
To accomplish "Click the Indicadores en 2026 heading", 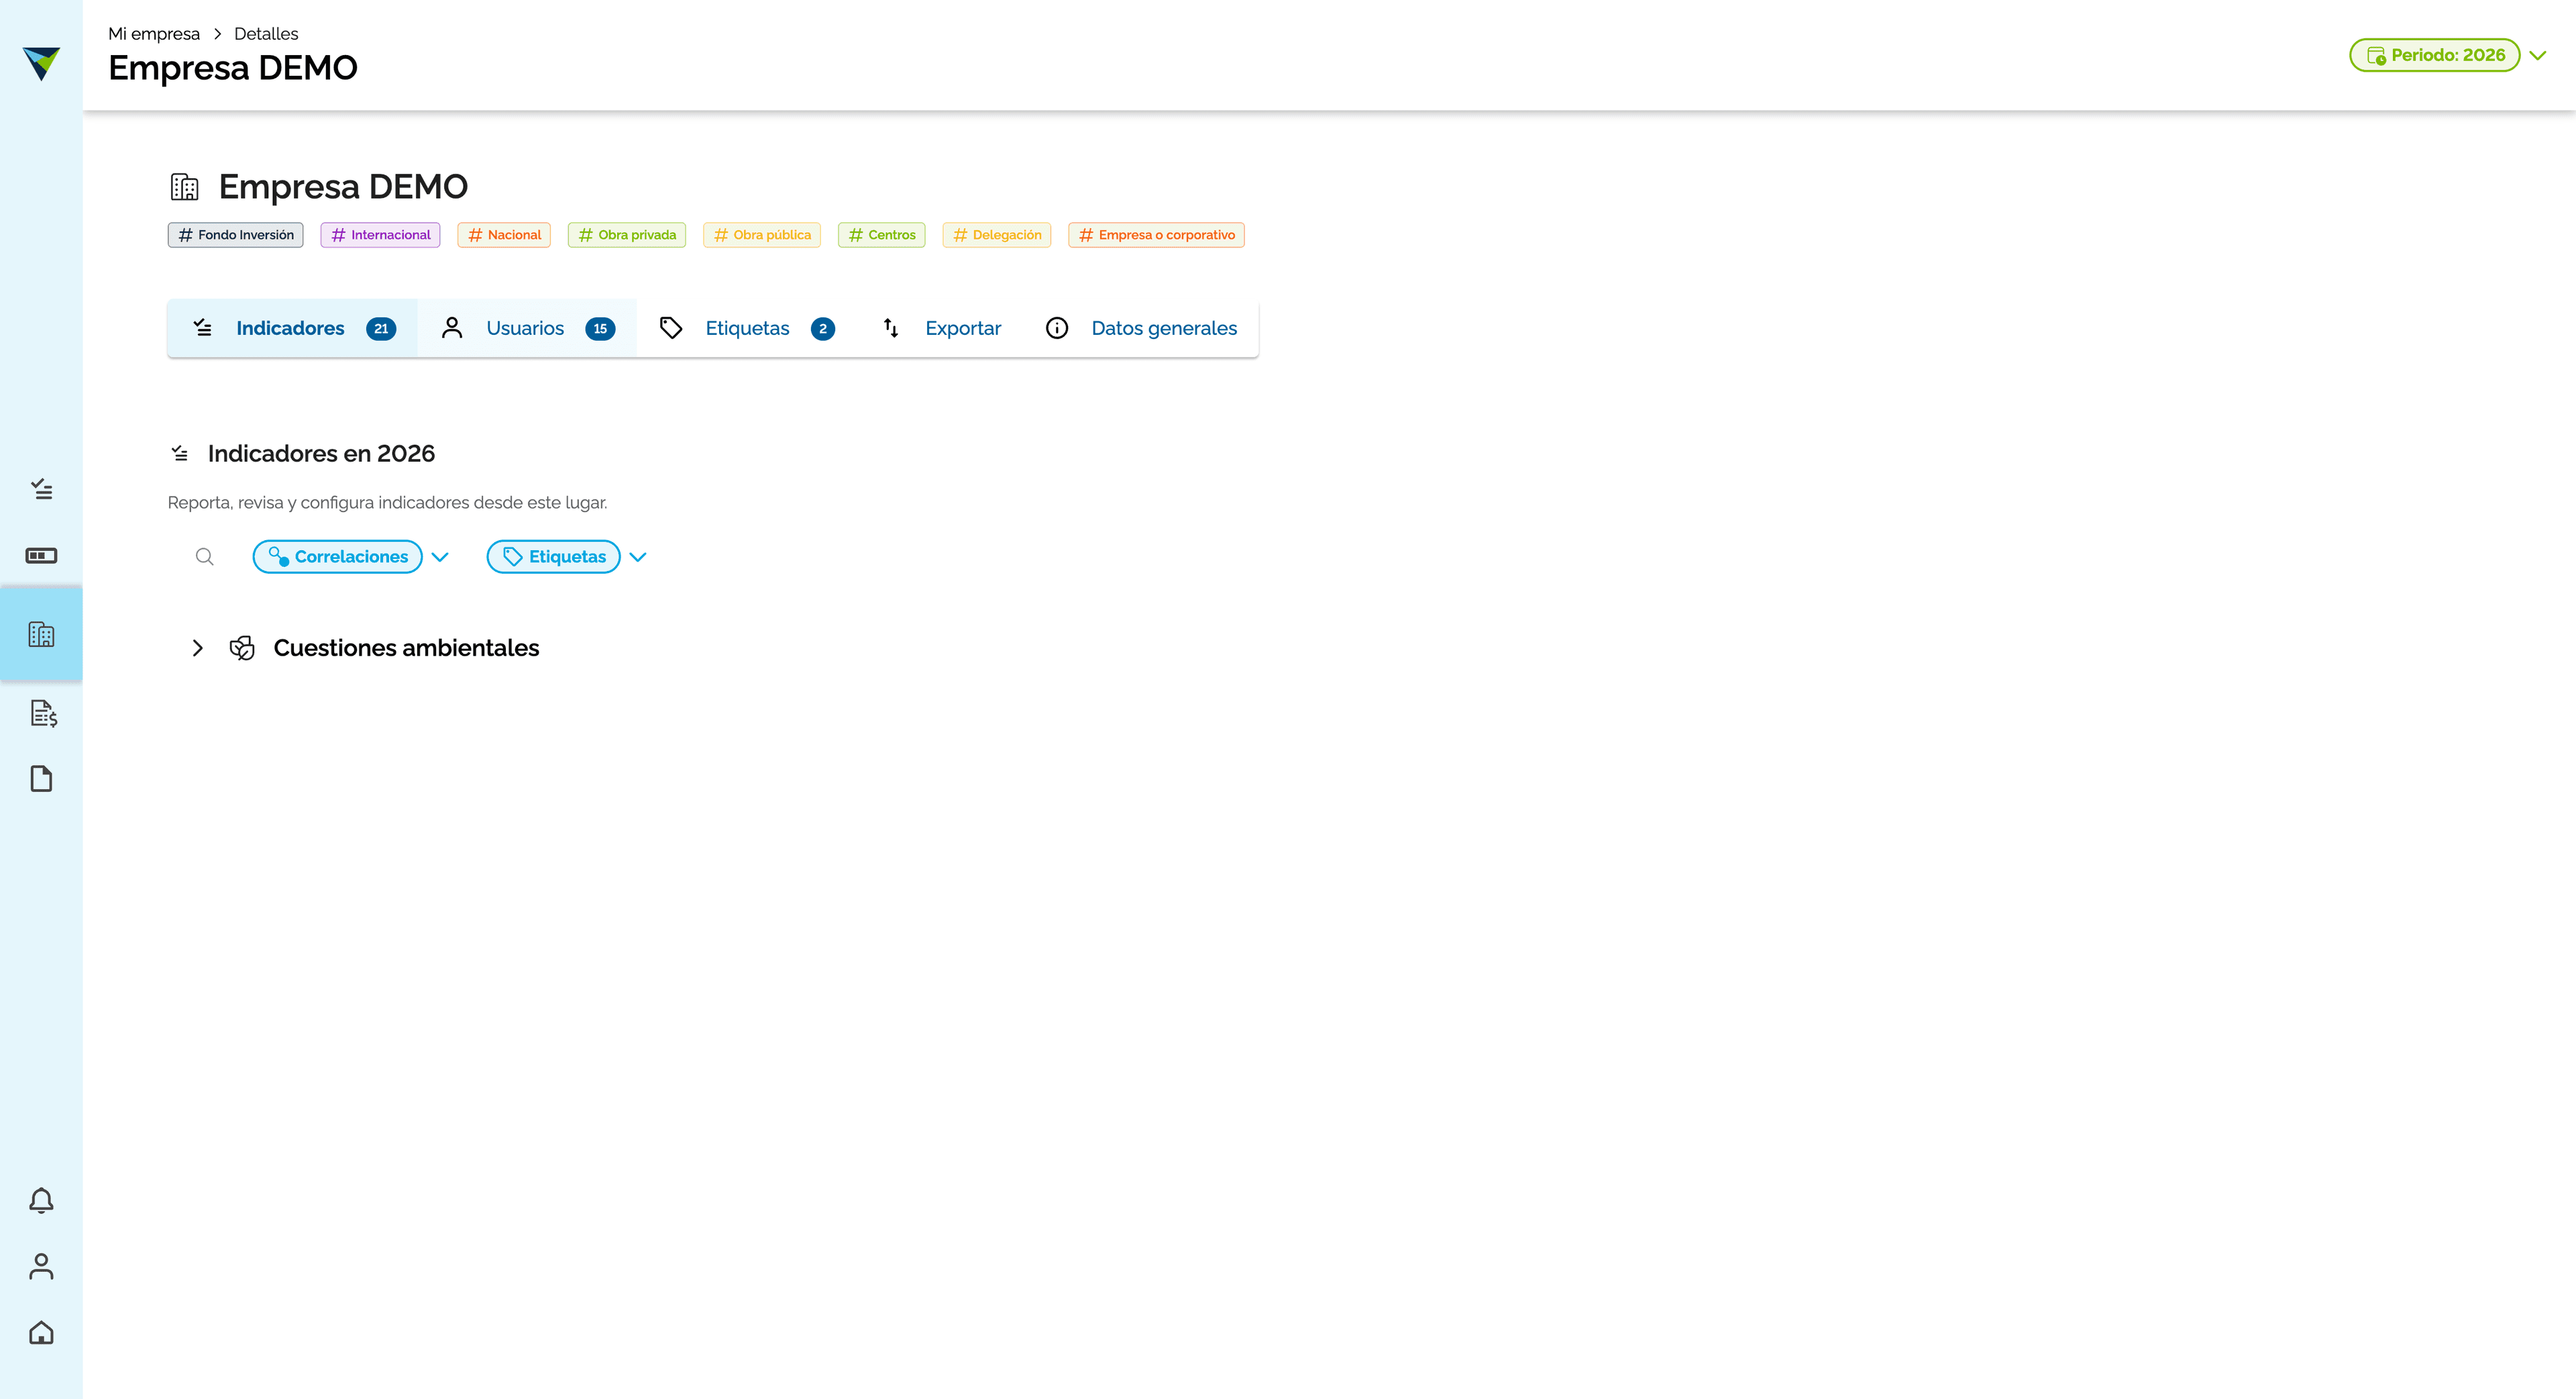I will (x=321, y=454).
